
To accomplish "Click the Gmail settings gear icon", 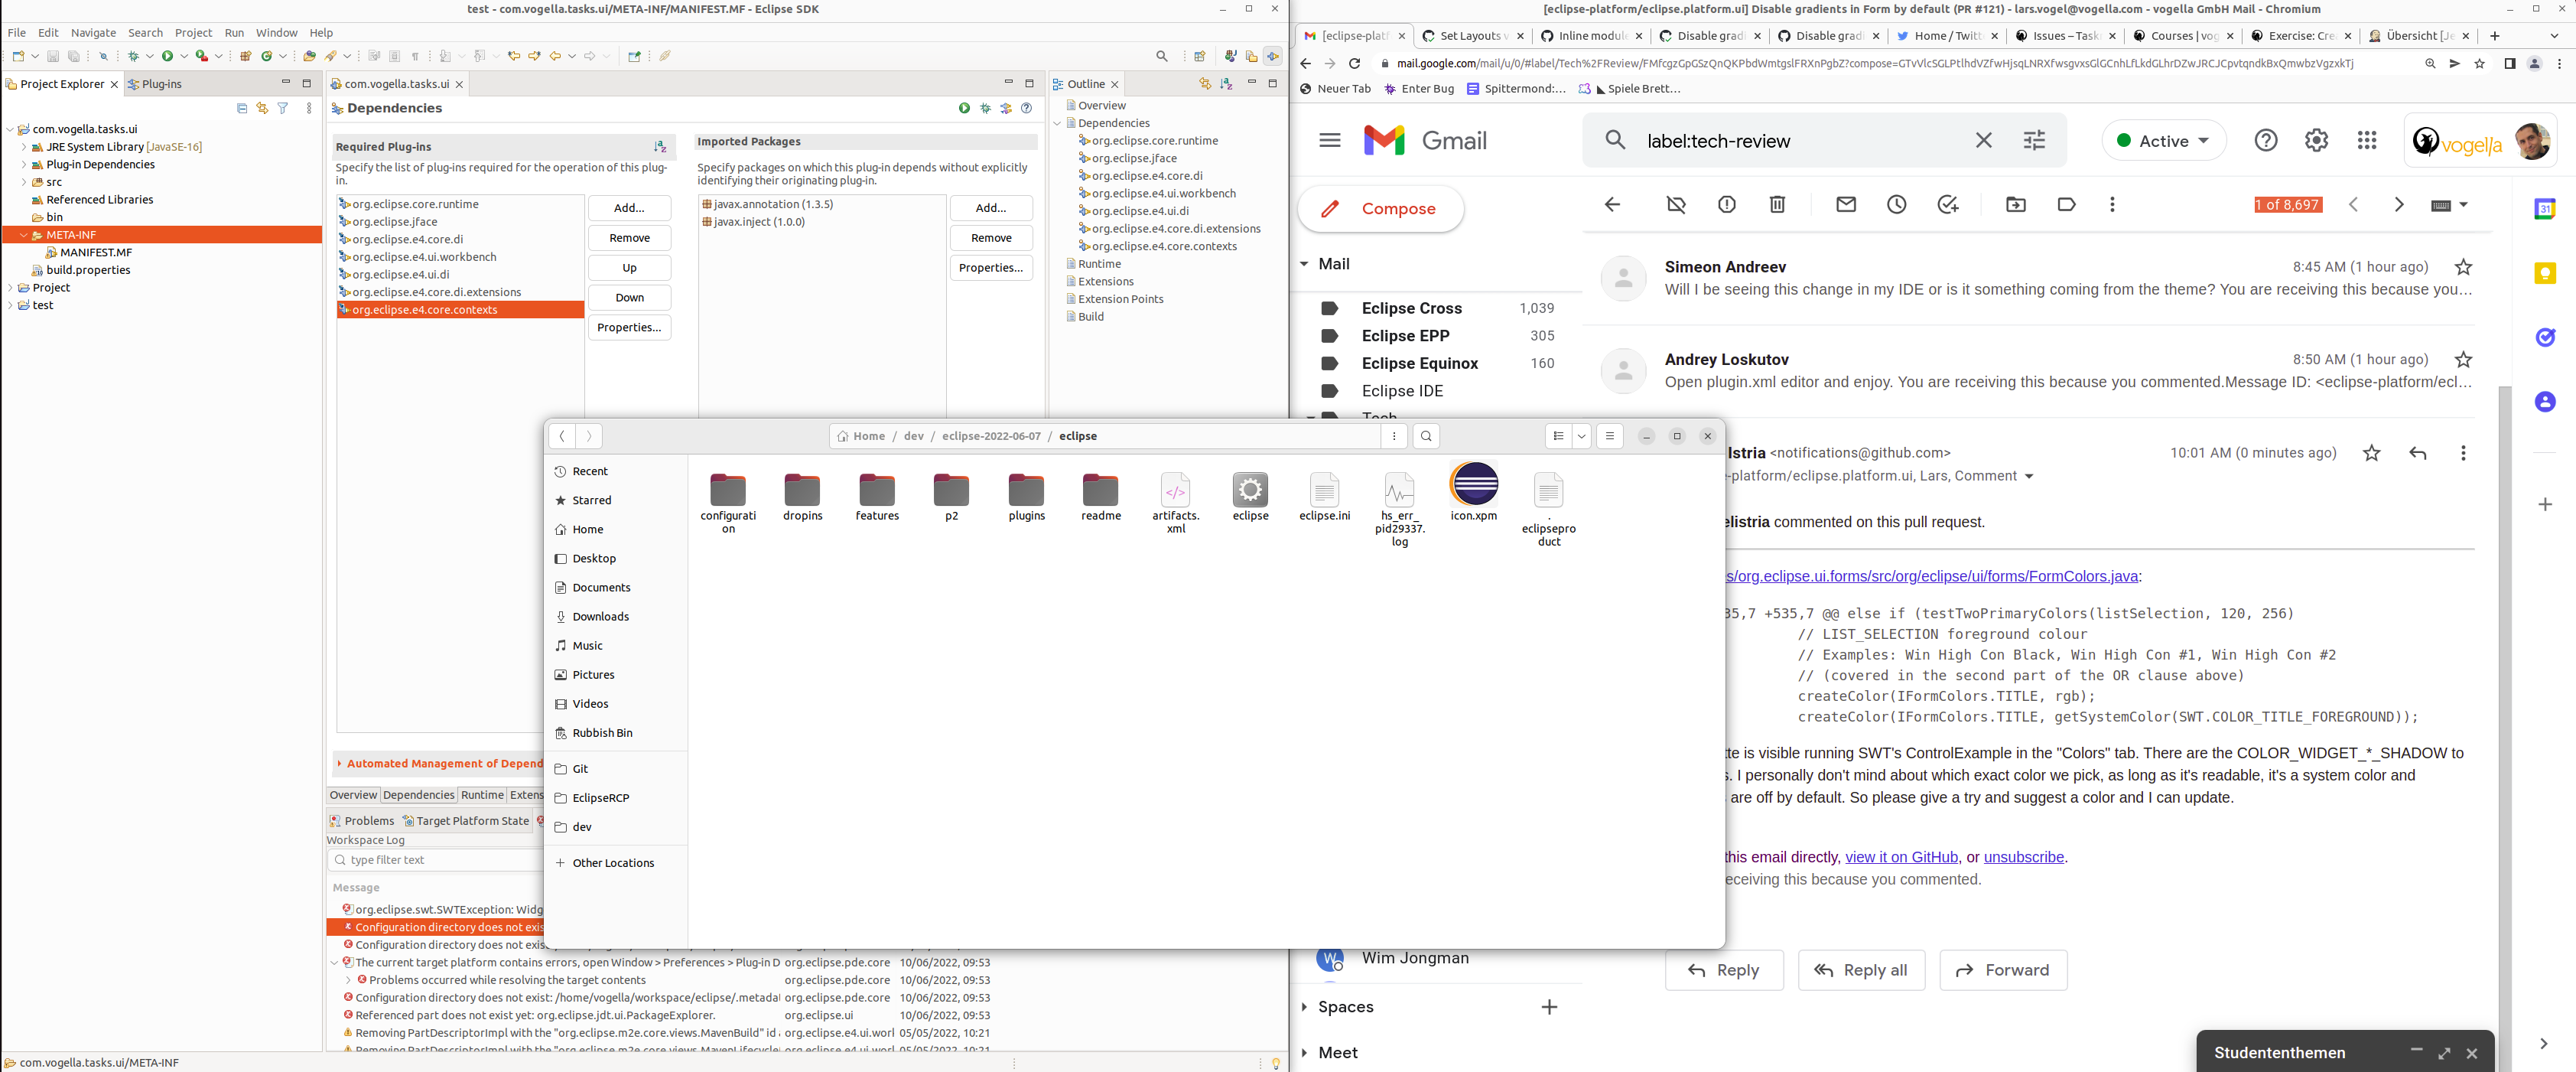I will point(2316,141).
